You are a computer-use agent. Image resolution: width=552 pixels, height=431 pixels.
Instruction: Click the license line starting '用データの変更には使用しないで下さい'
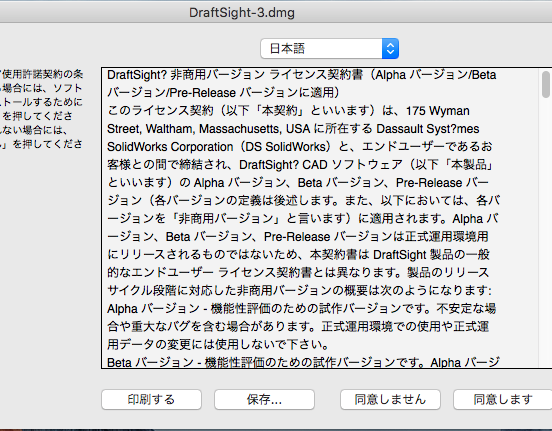tap(218, 344)
